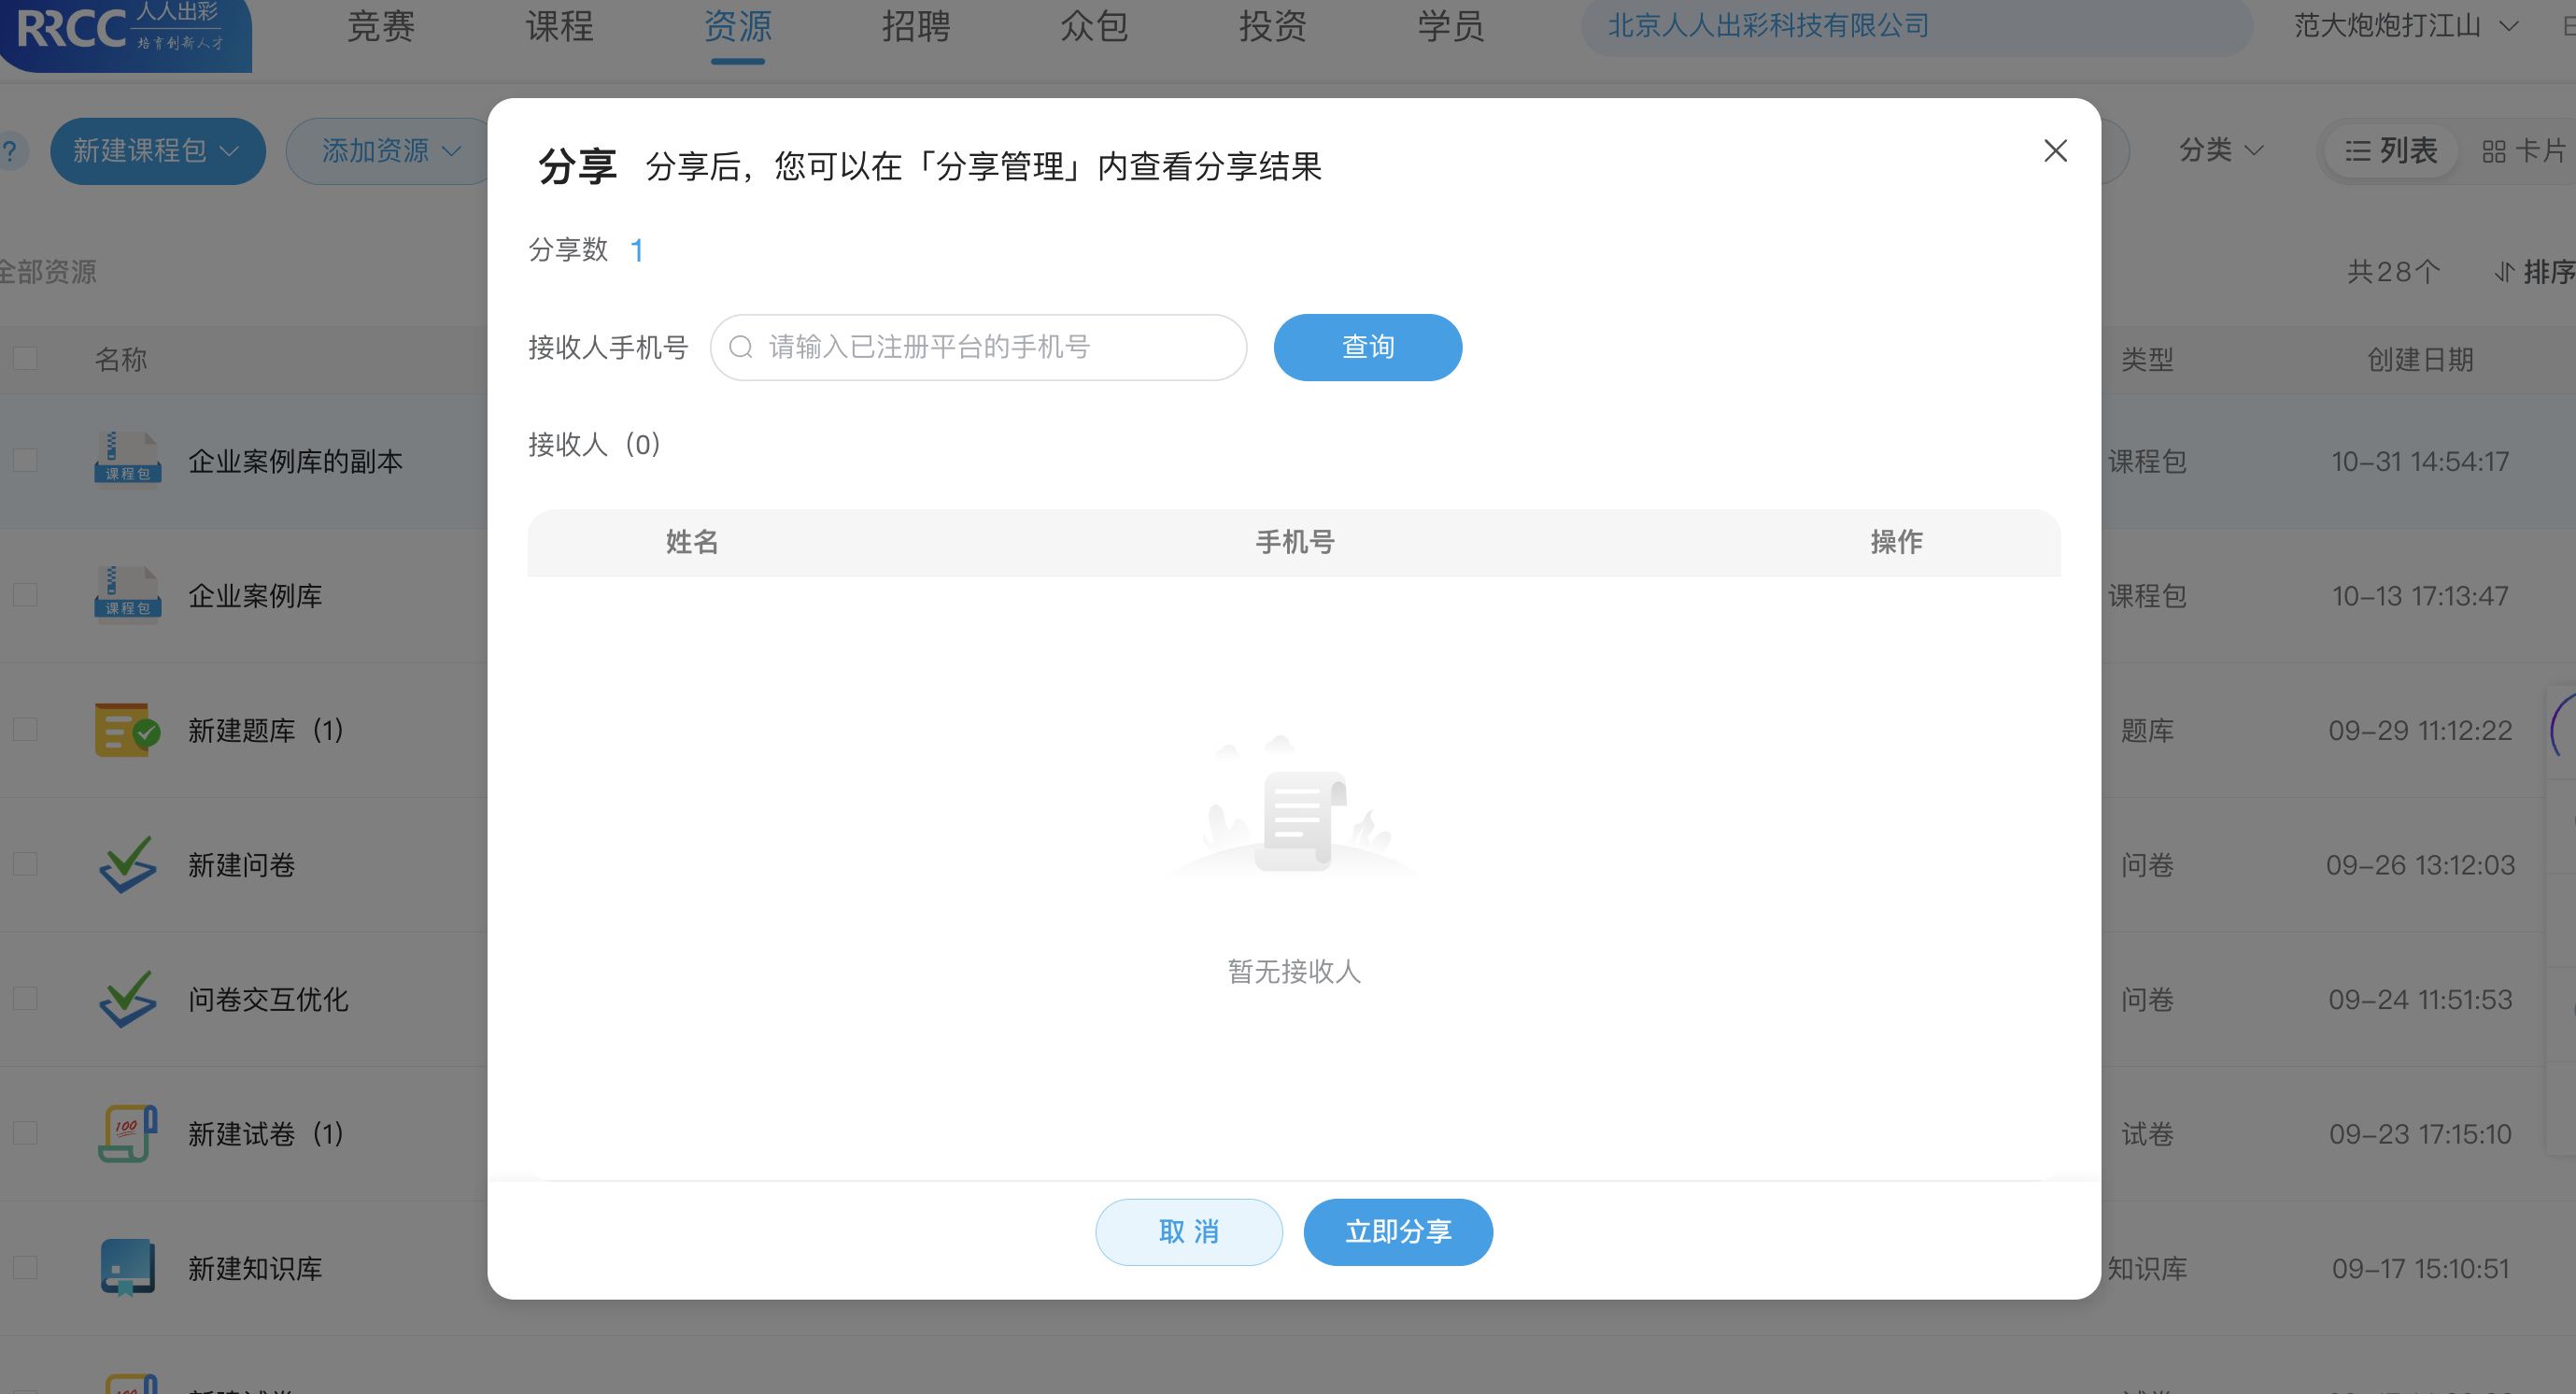
Task: Check the checkbox next to 企业案例库
Action: coord(24,595)
